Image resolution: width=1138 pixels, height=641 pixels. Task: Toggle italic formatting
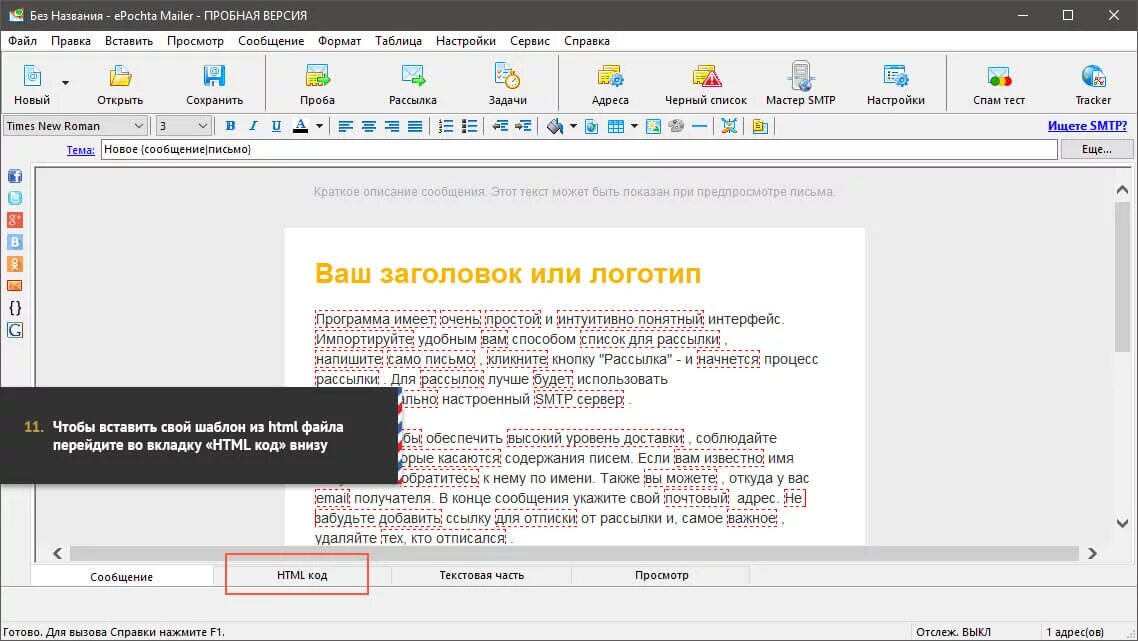253,126
